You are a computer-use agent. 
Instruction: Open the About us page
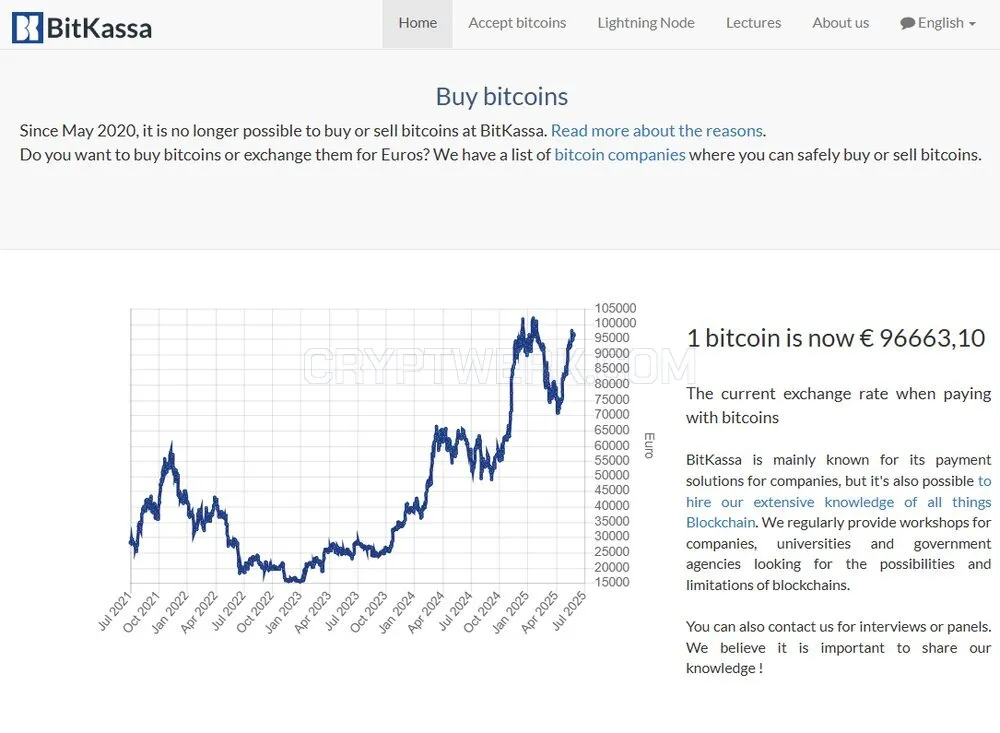[x=841, y=24]
